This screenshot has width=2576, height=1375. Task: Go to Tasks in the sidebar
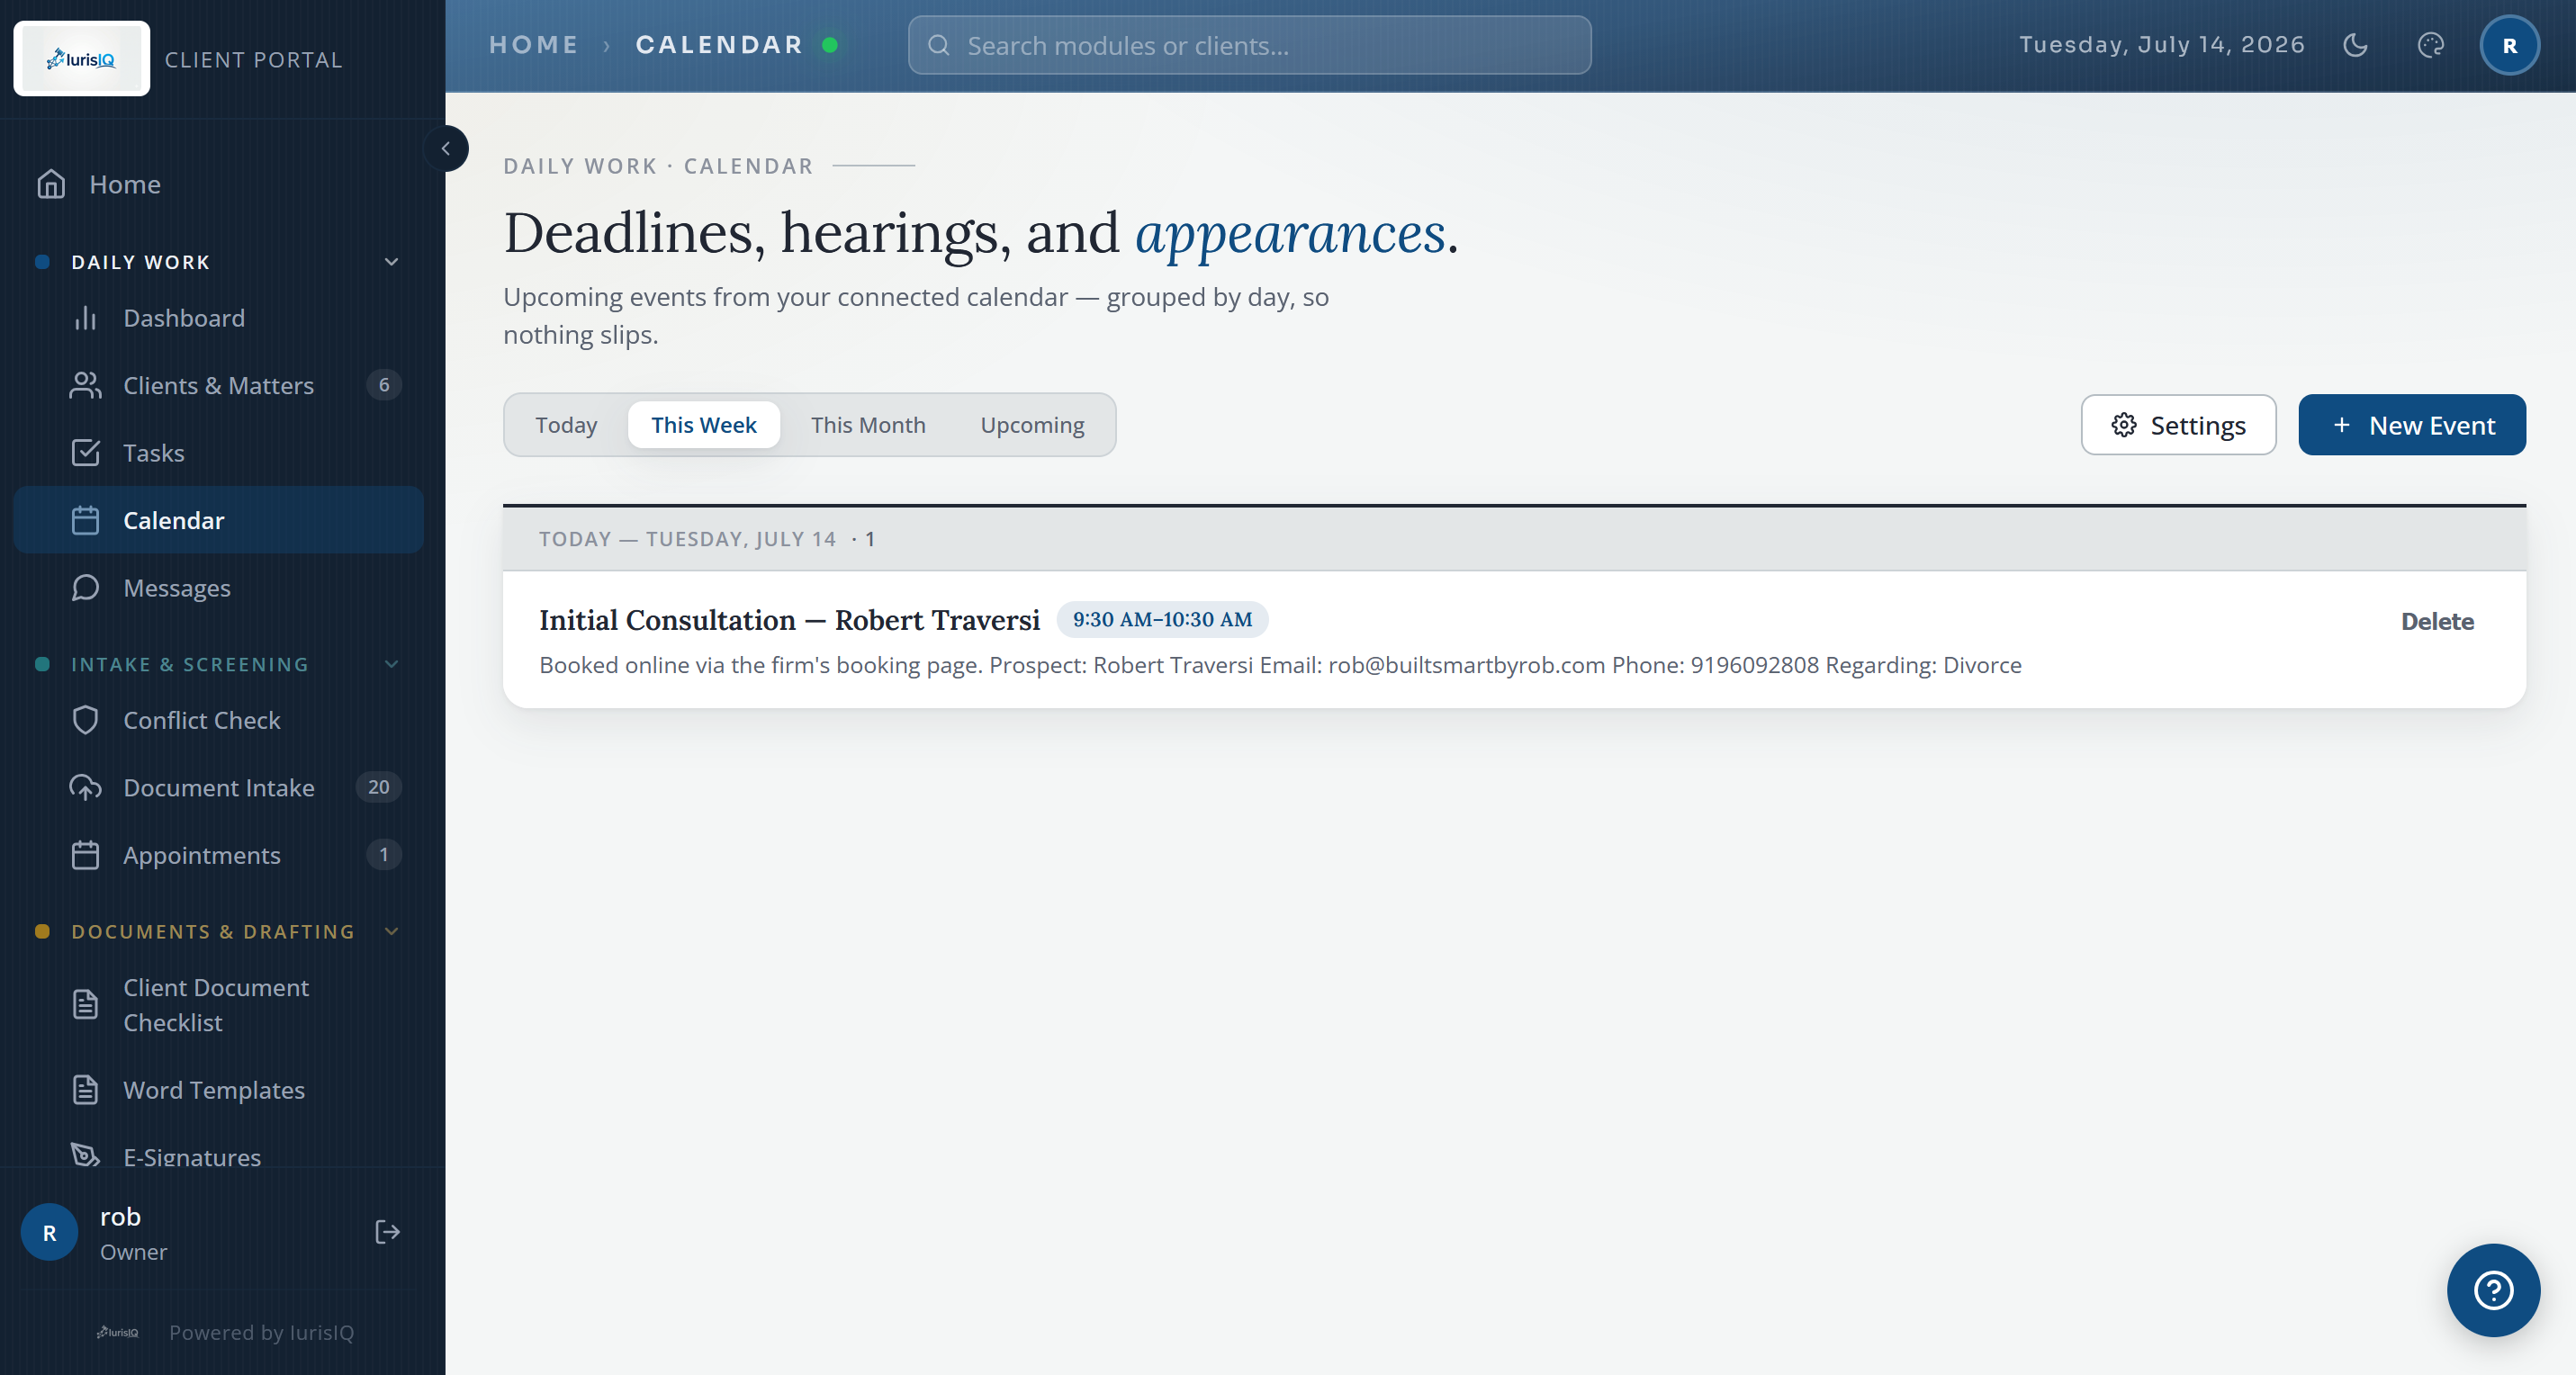pyautogui.click(x=218, y=453)
